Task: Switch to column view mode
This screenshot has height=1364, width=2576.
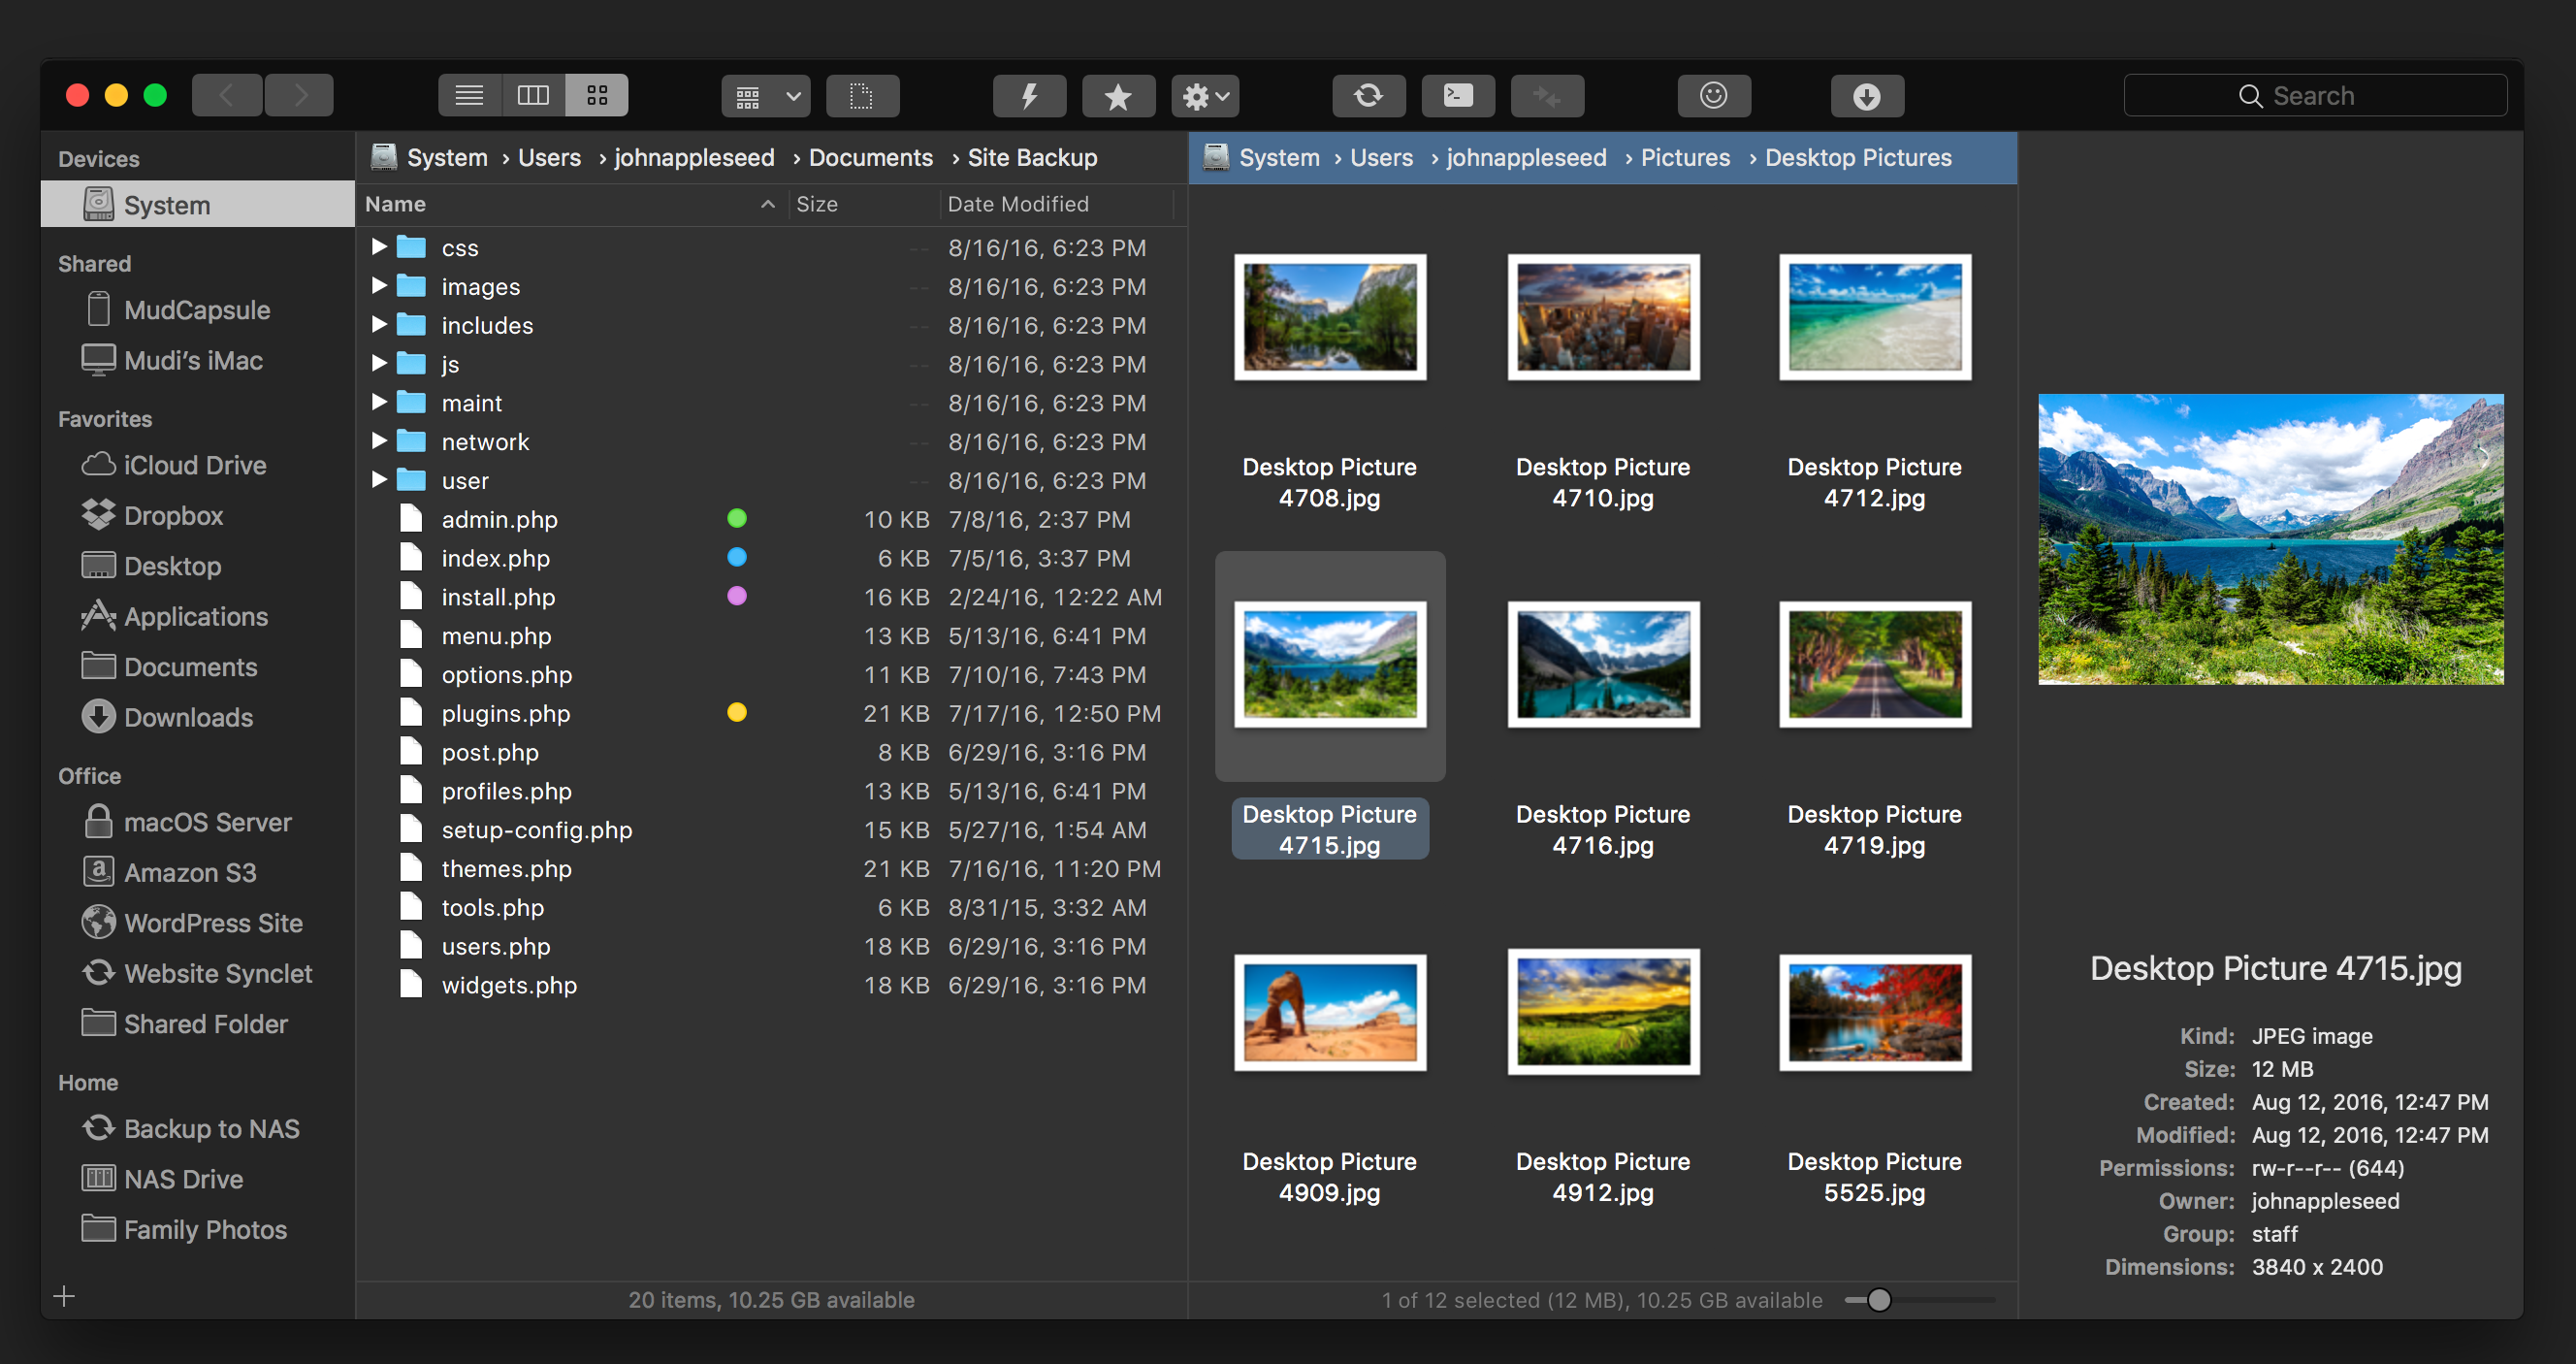Action: (x=533, y=96)
